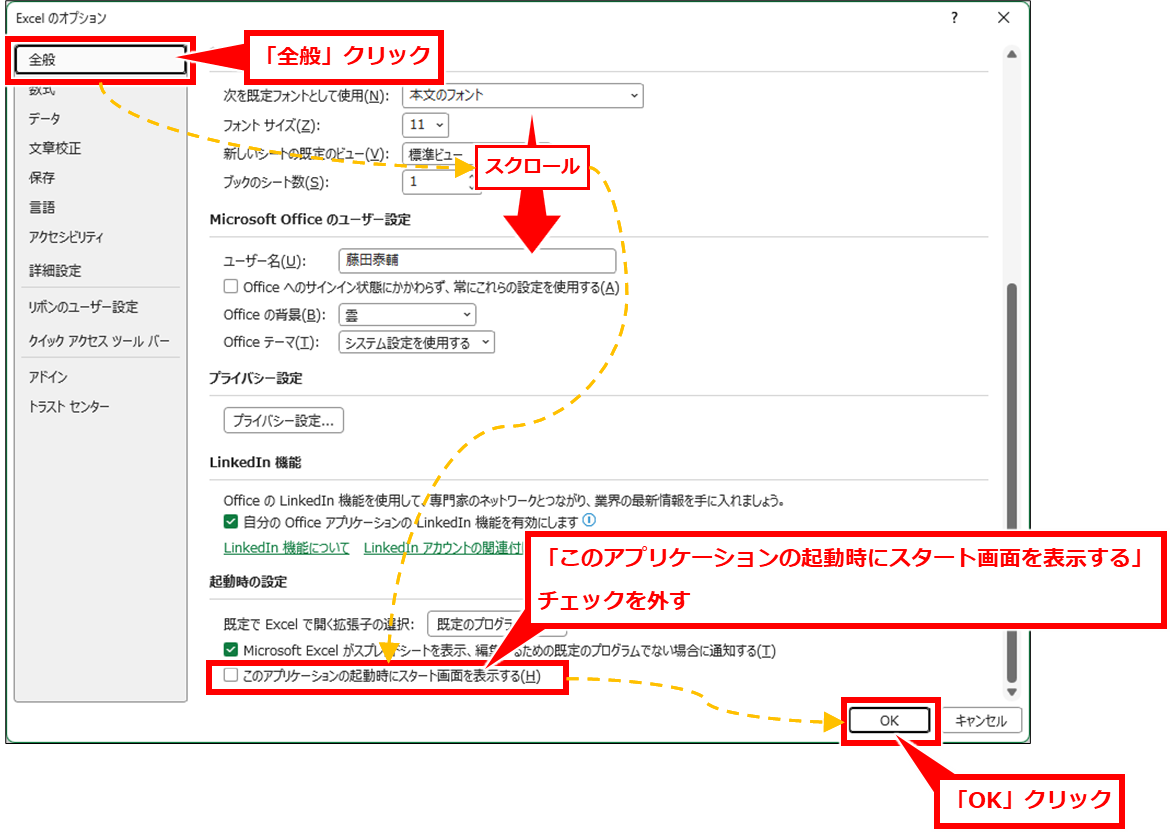Click the scrollbar up arrow

coord(1011,55)
